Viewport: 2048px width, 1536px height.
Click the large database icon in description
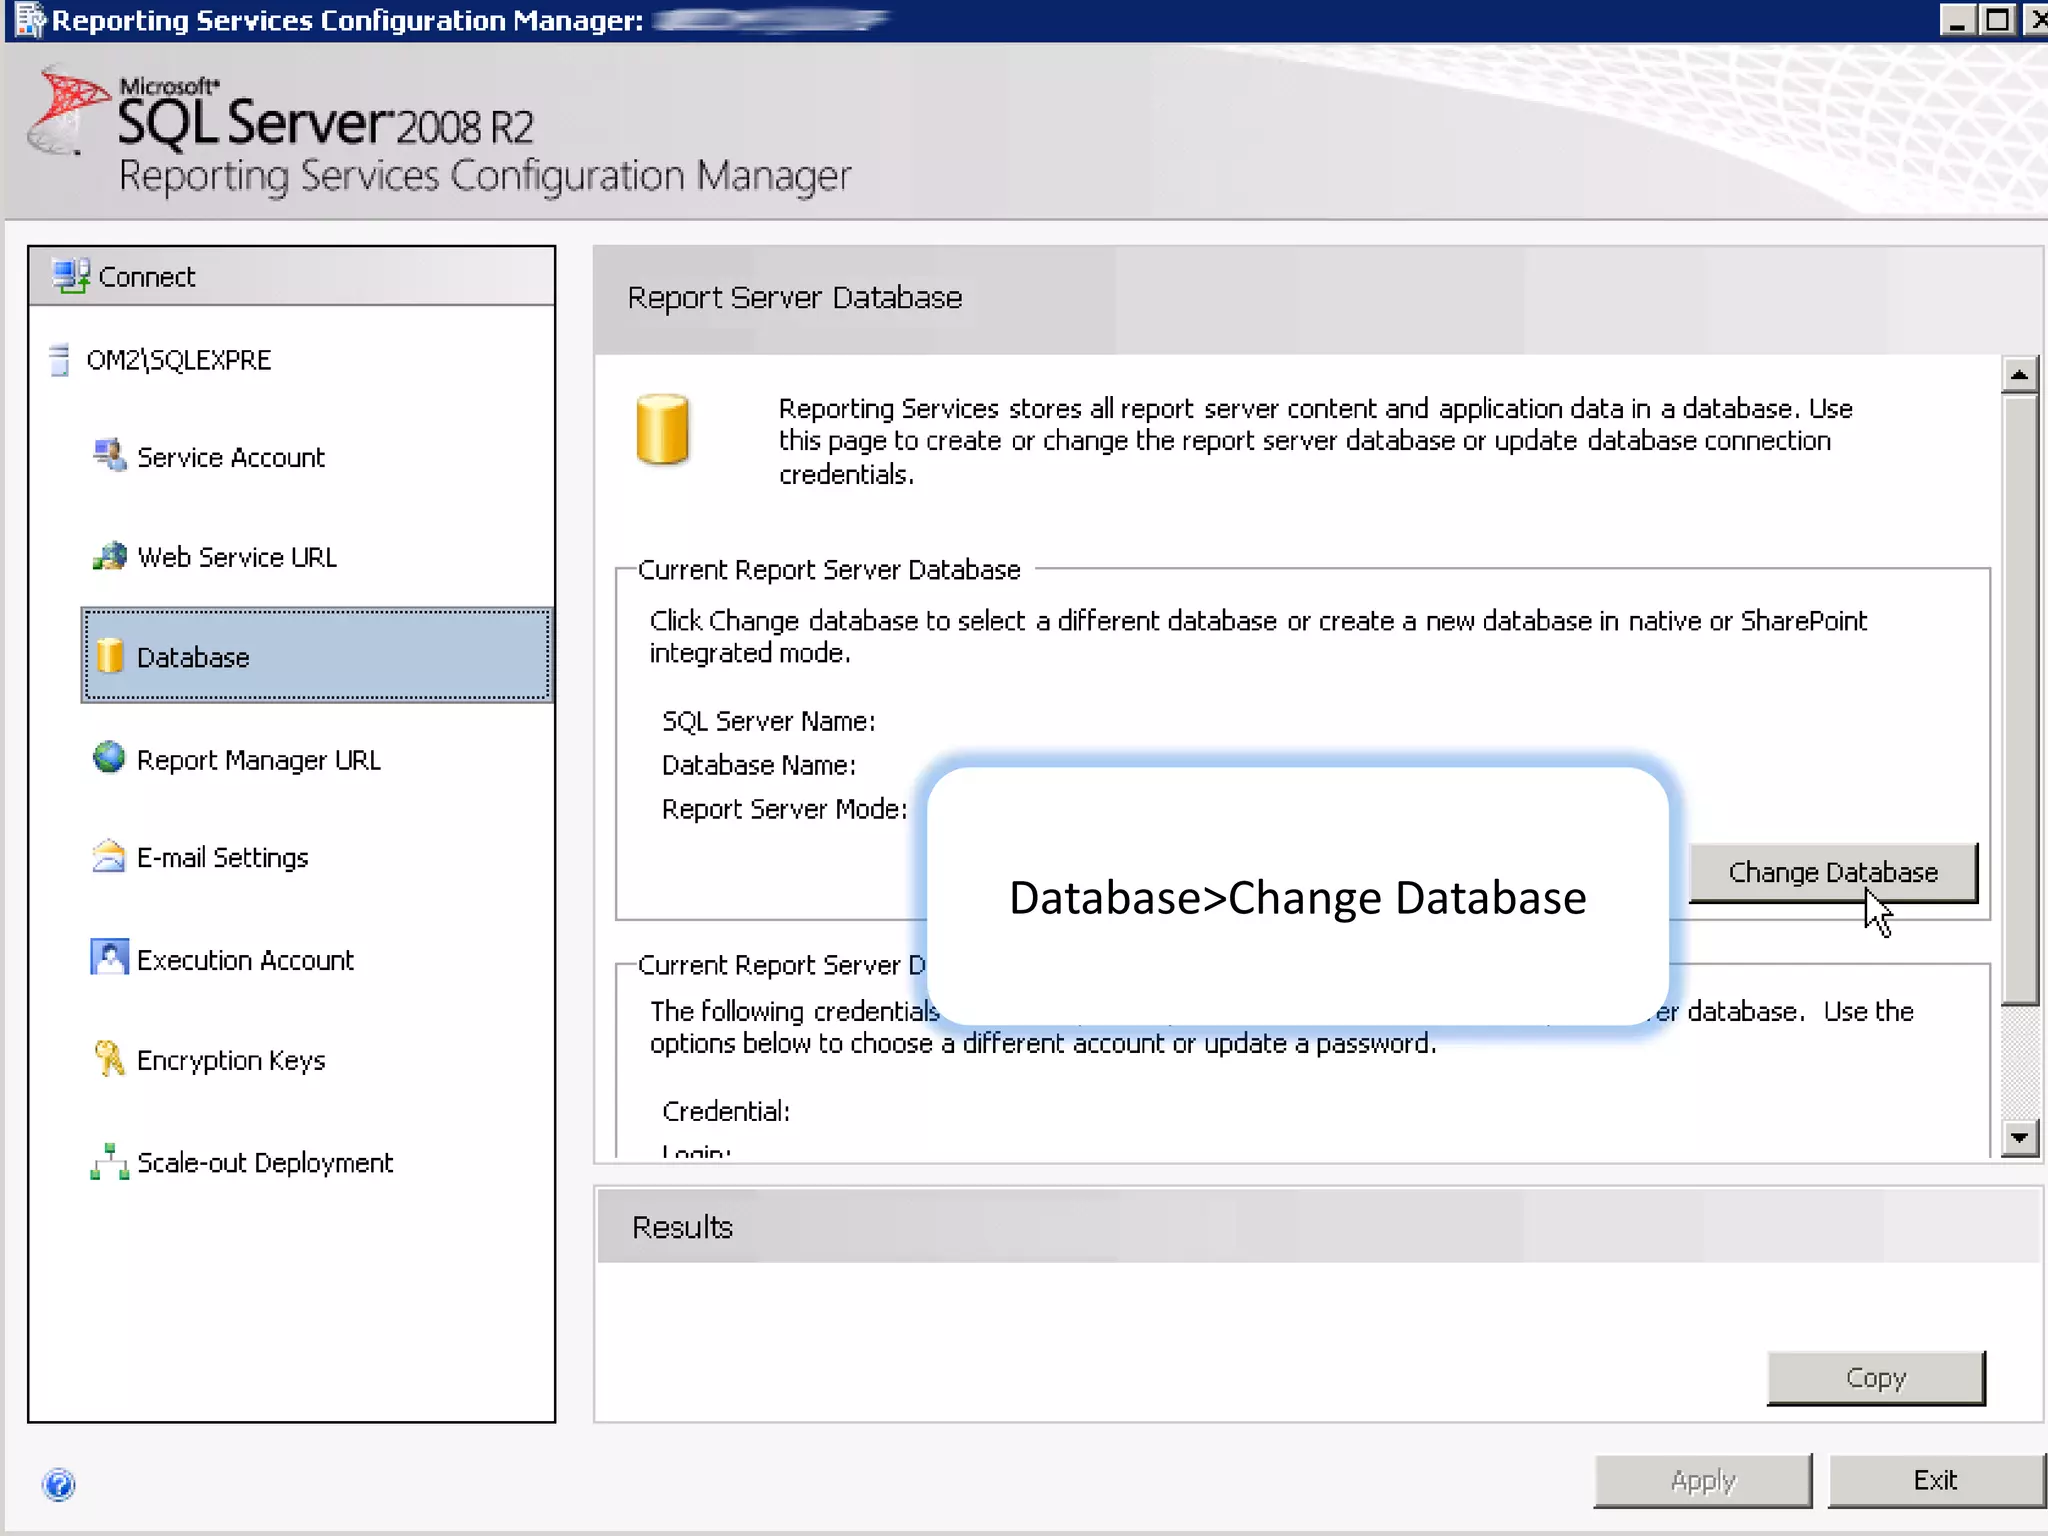[x=662, y=430]
